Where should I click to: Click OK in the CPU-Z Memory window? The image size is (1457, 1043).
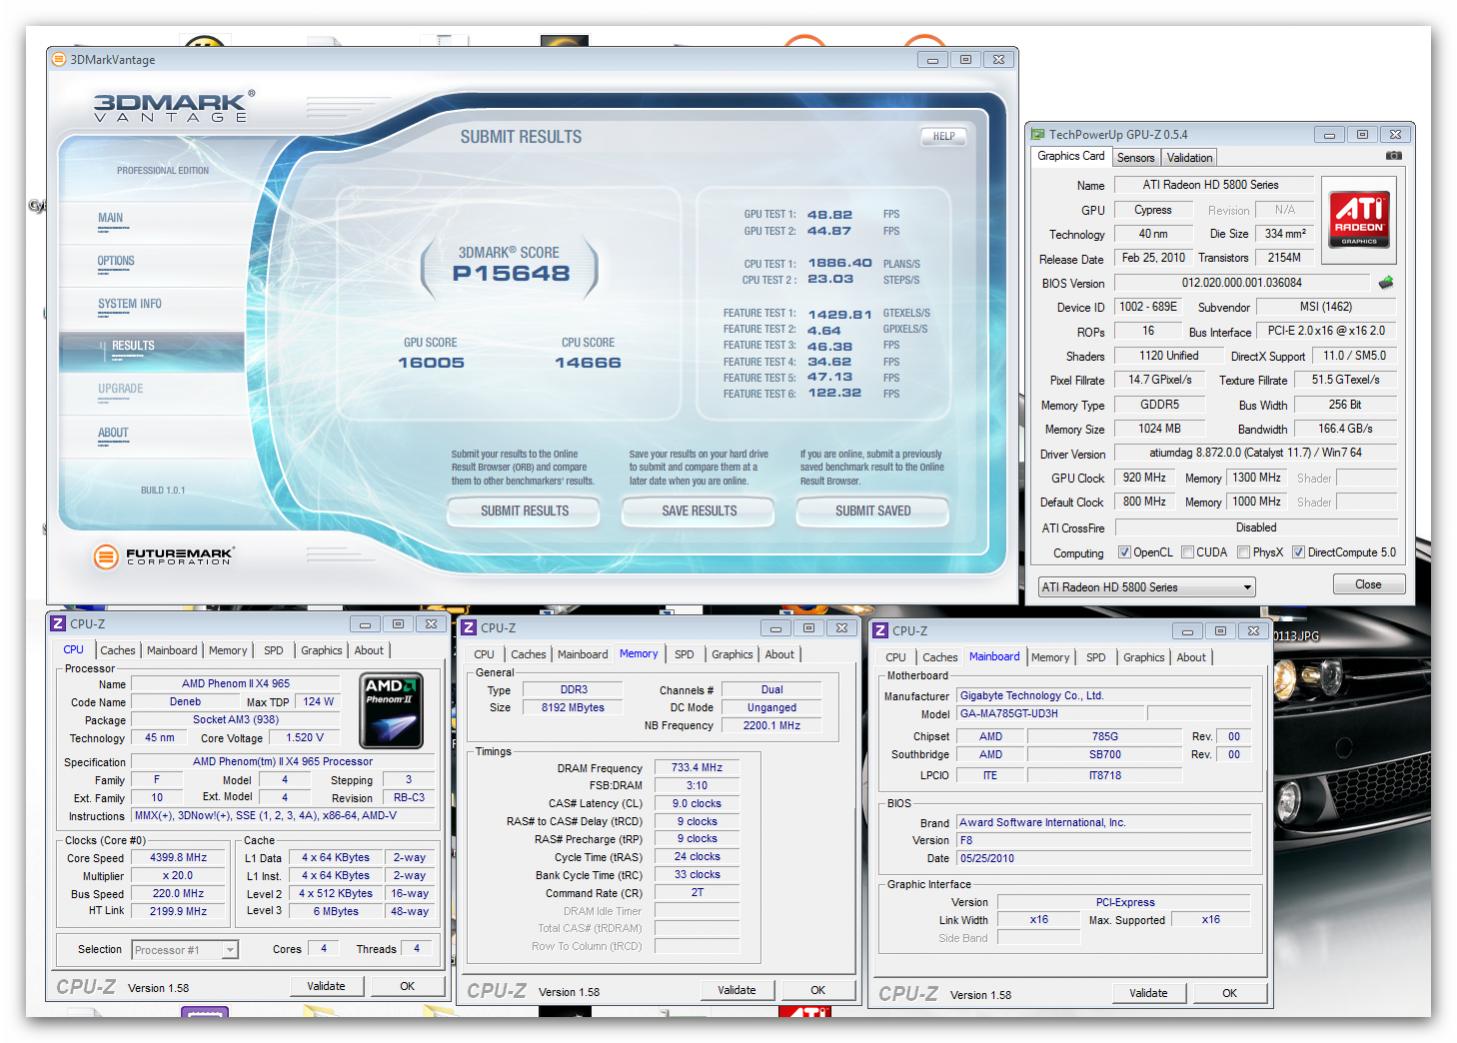[x=818, y=990]
